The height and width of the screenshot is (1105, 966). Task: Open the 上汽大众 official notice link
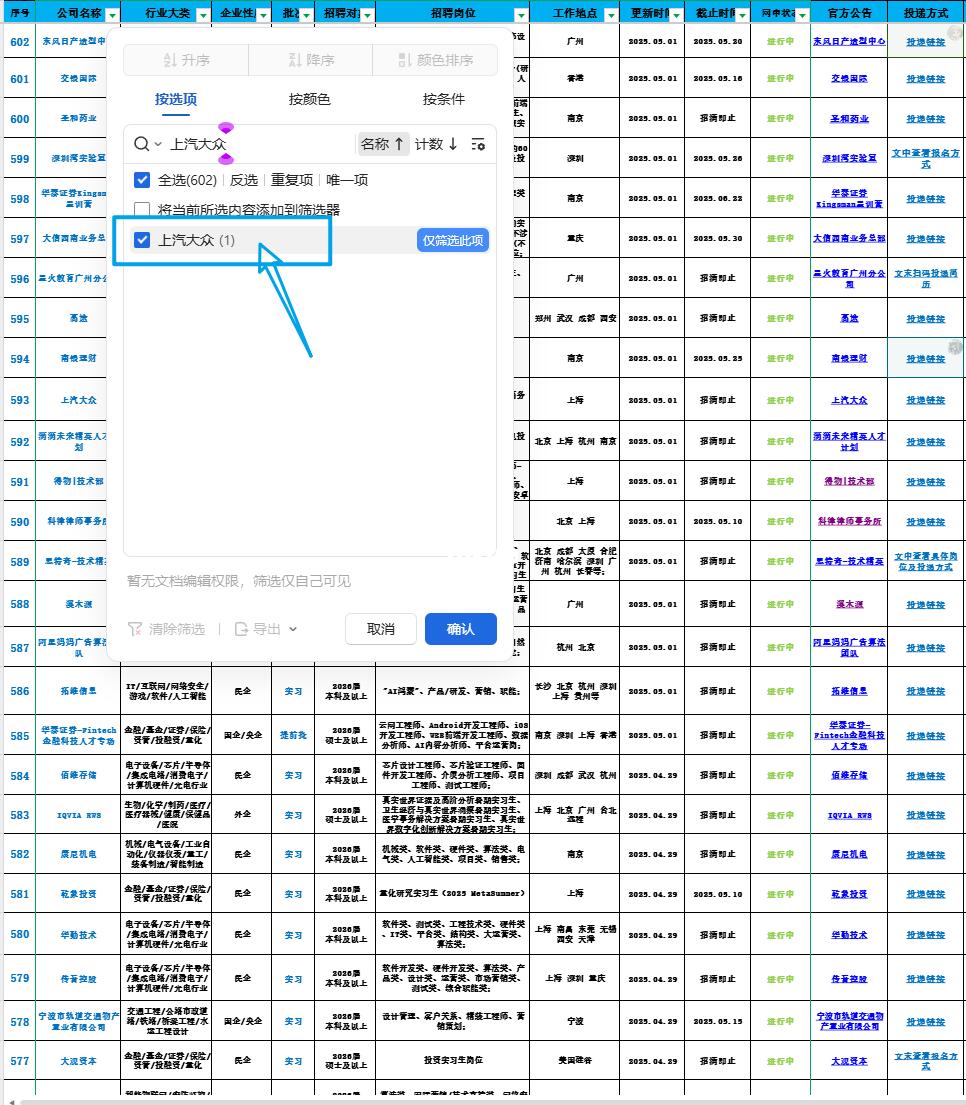(x=849, y=400)
